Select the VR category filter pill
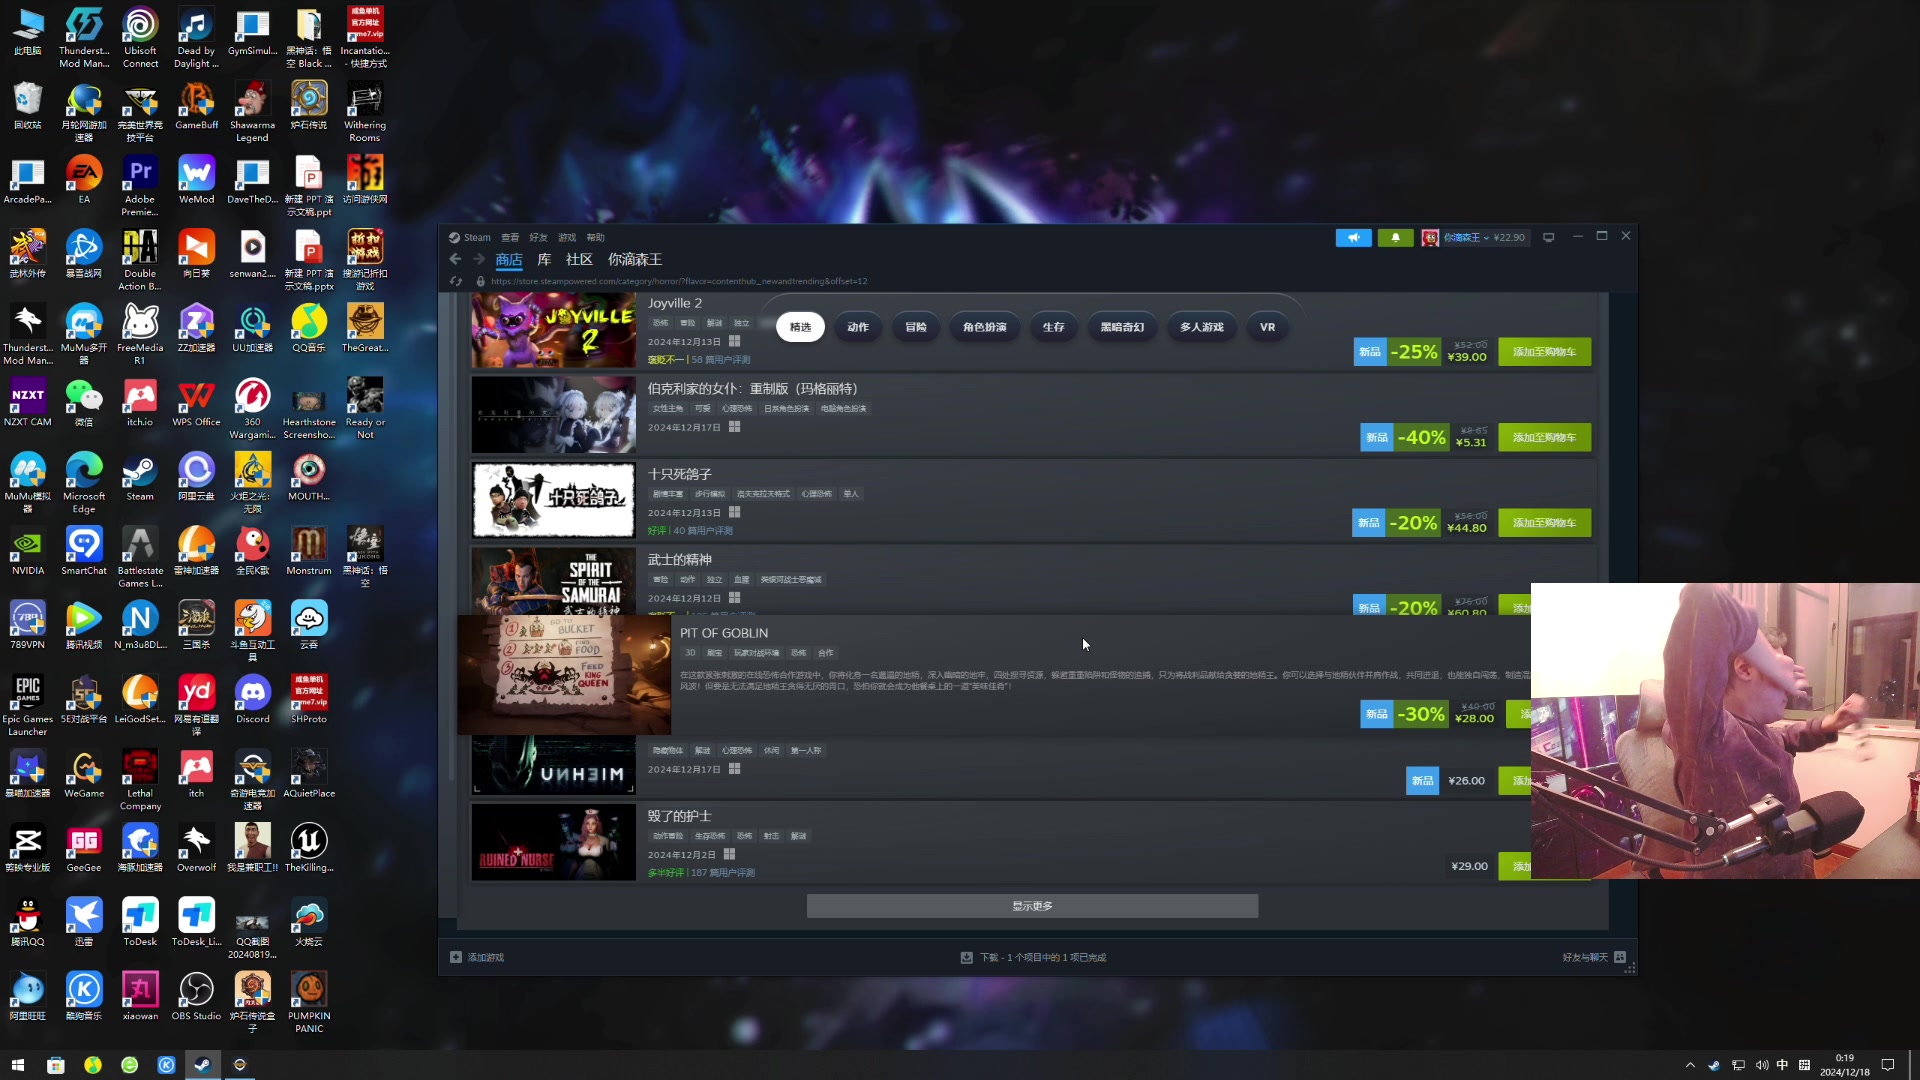This screenshot has height=1080, width=1920. 1267,327
